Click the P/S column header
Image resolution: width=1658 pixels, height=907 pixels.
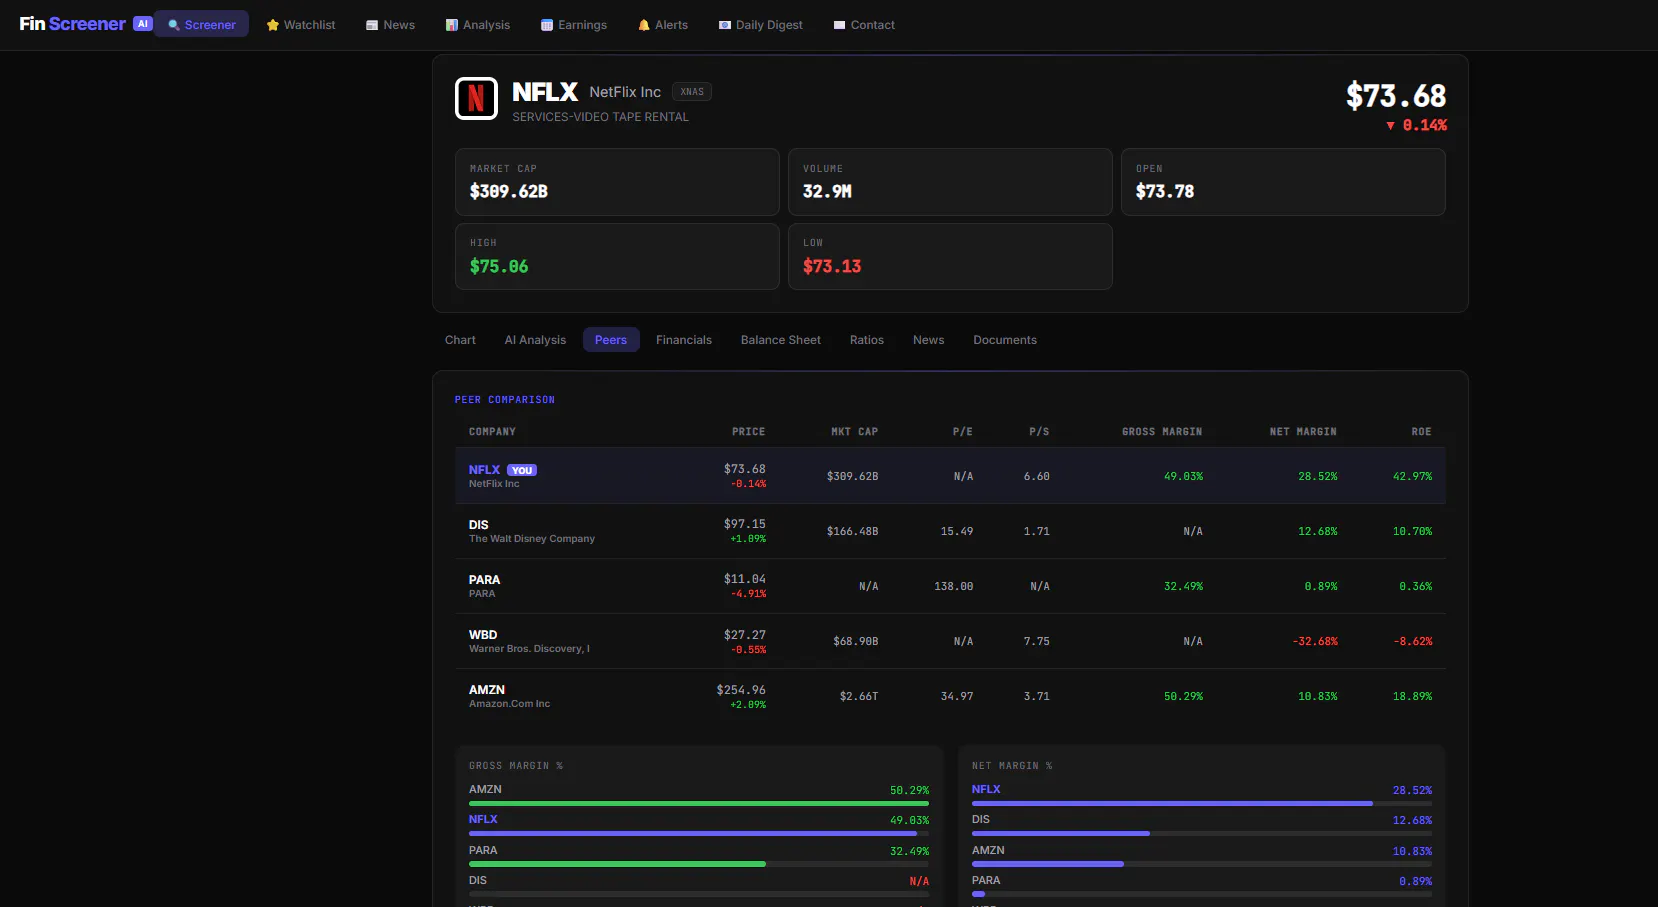[x=1040, y=432]
